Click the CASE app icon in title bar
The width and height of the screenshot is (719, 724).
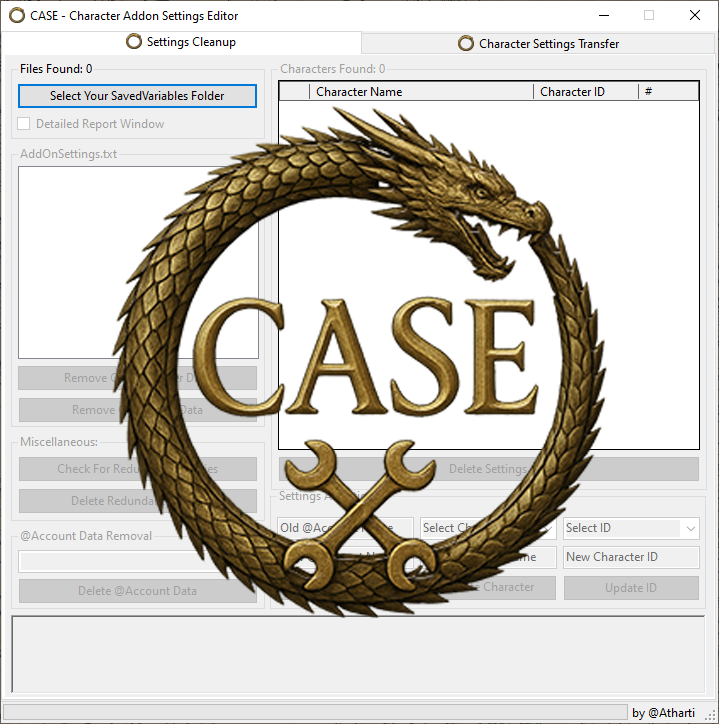17,15
